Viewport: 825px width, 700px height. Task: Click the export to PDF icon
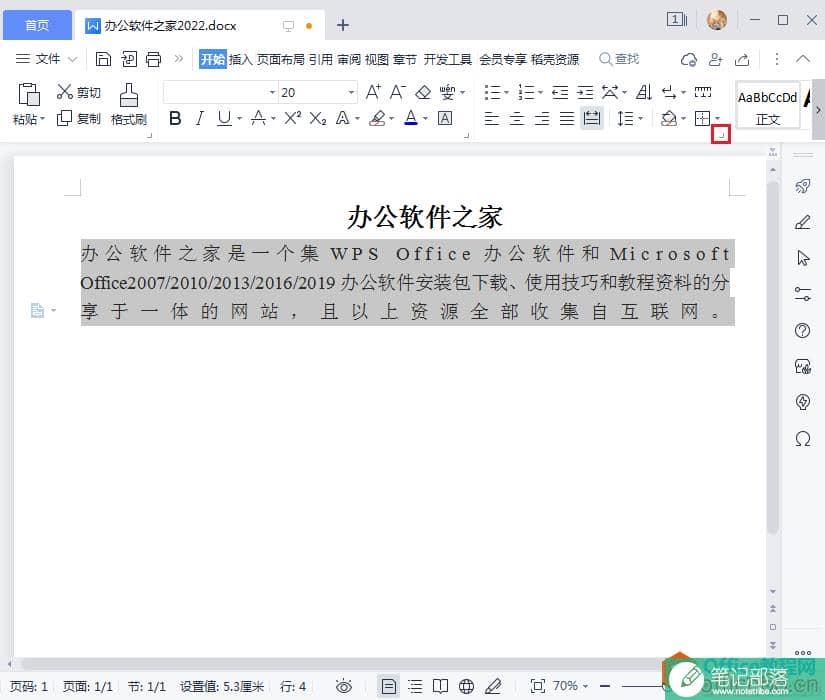tap(128, 59)
